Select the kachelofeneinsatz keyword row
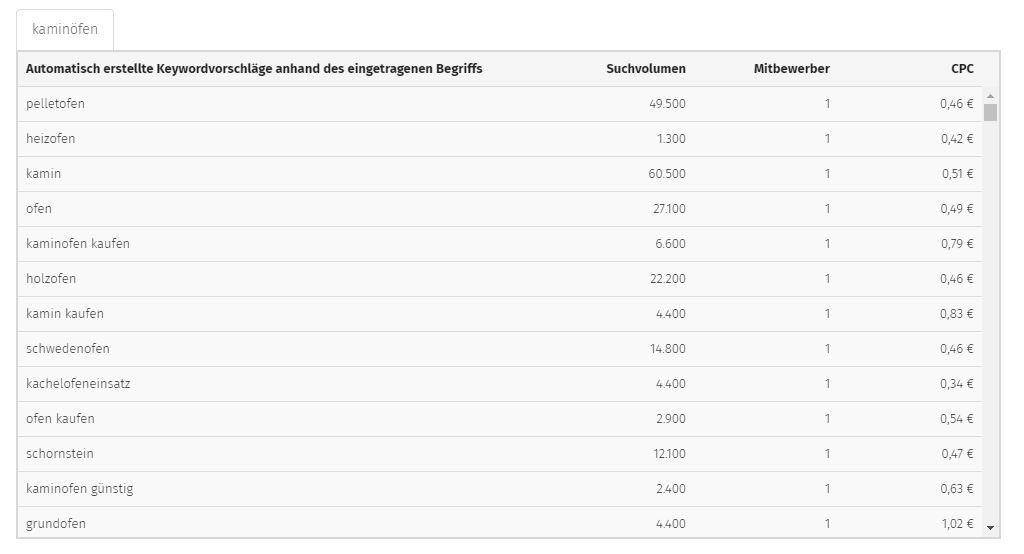Image resolution: width=1024 pixels, height=554 pixels. pyautogui.click(x=500, y=384)
